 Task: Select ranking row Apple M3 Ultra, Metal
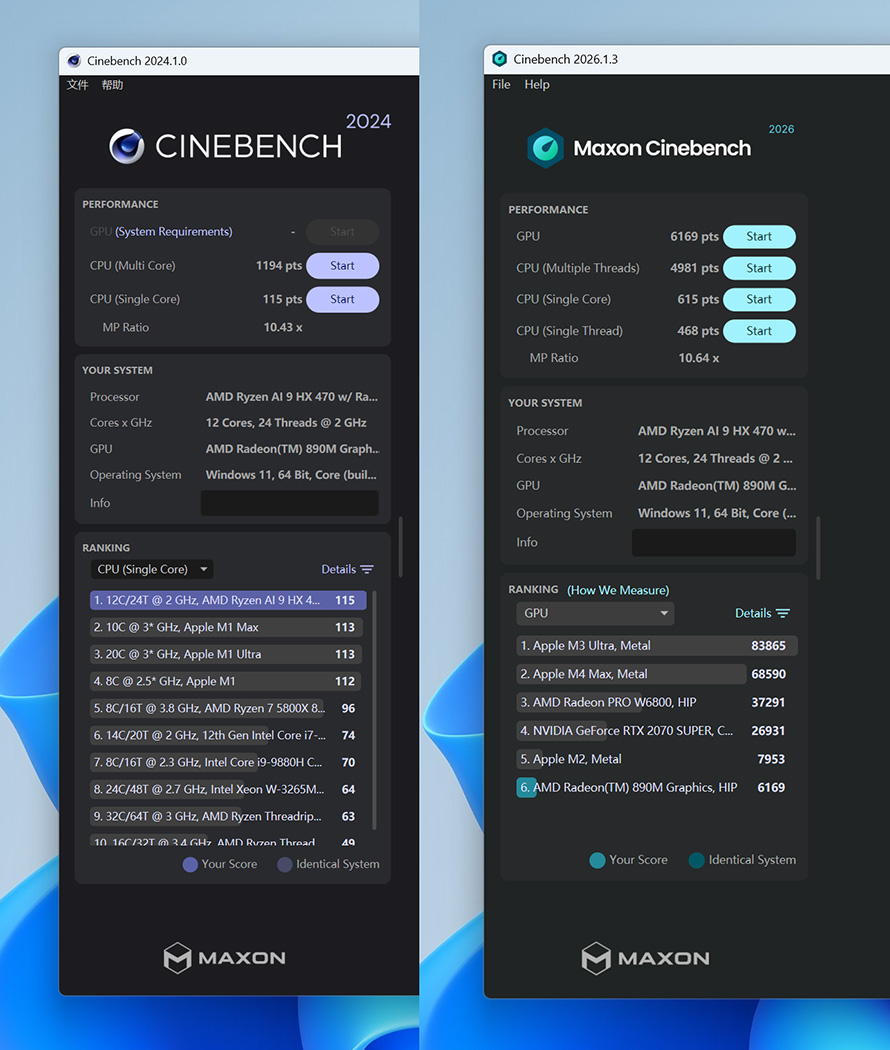coord(656,646)
